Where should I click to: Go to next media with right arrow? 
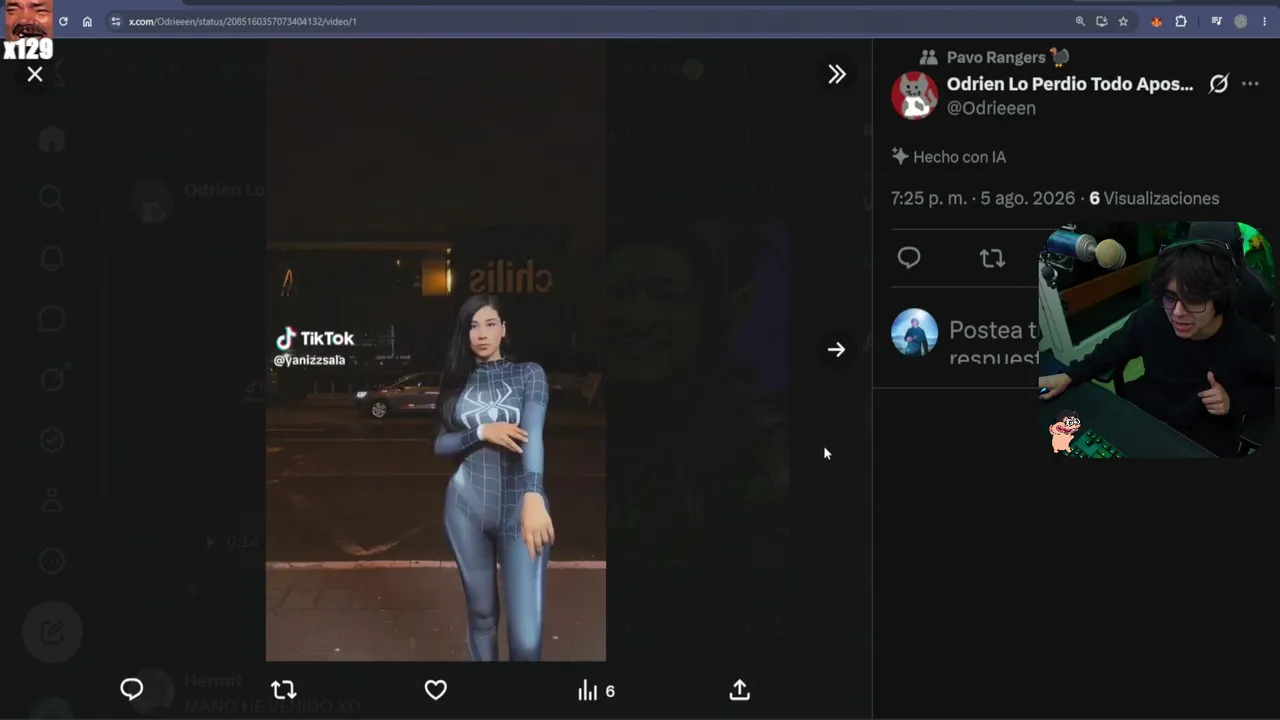click(x=836, y=349)
